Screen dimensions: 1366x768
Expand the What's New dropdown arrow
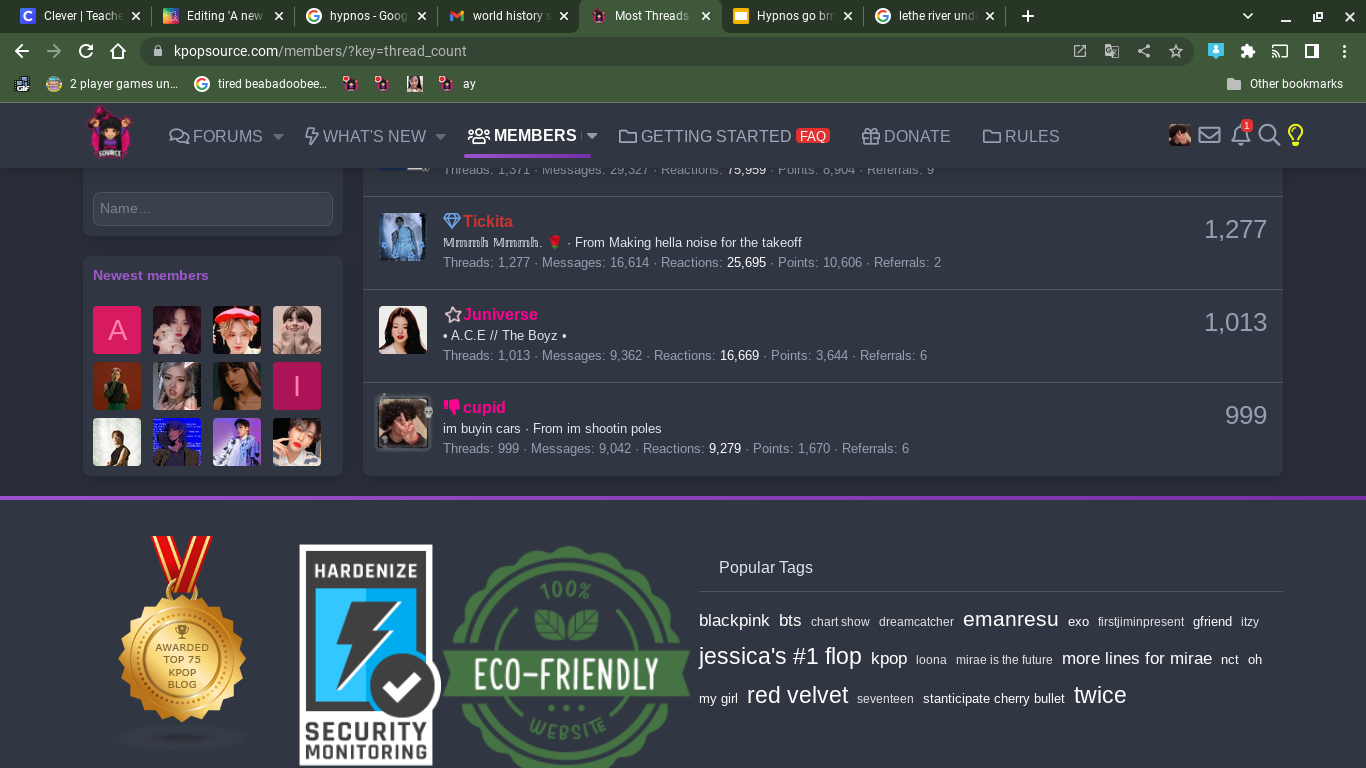[x=439, y=137]
